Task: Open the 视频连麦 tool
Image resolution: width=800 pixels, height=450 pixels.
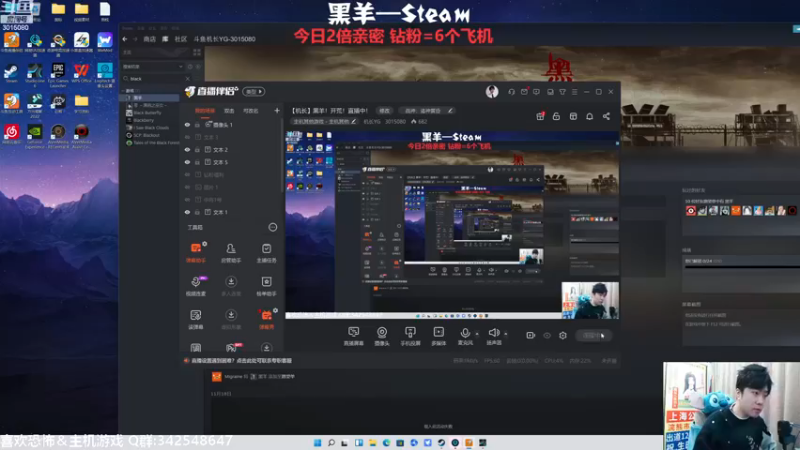Action: [x=196, y=286]
